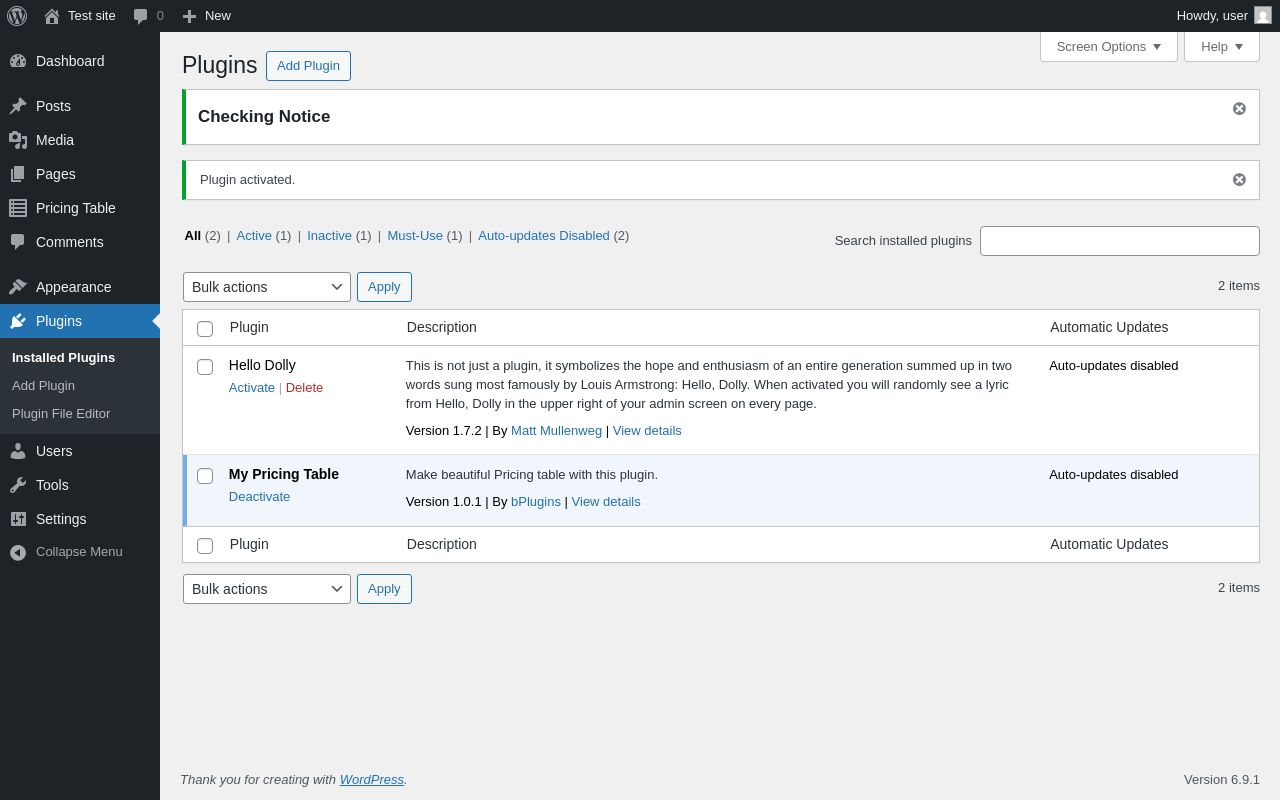Open Plugin File Editor submenu item
This screenshot has height=800, width=1280.
point(61,413)
